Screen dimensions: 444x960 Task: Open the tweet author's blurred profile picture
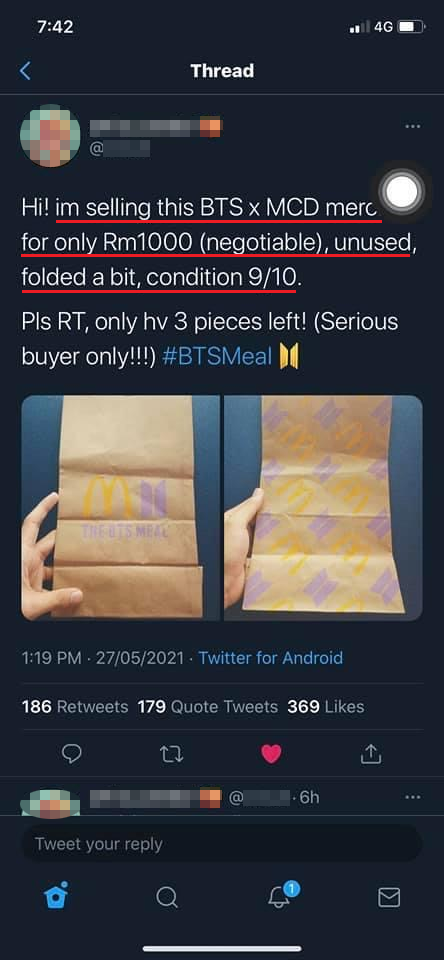pos(50,135)
